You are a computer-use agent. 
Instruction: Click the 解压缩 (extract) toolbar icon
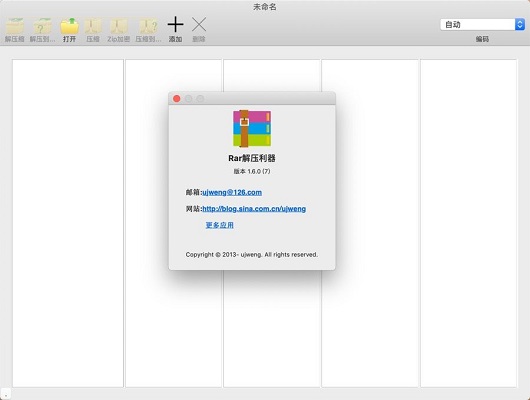click(x=15, y=26)
